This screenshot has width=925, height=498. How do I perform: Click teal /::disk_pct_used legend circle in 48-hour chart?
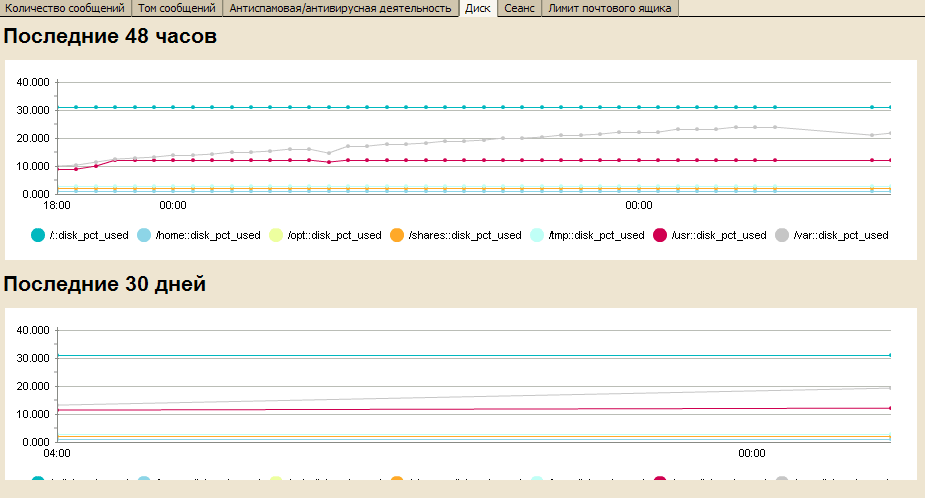click(38, 235)
